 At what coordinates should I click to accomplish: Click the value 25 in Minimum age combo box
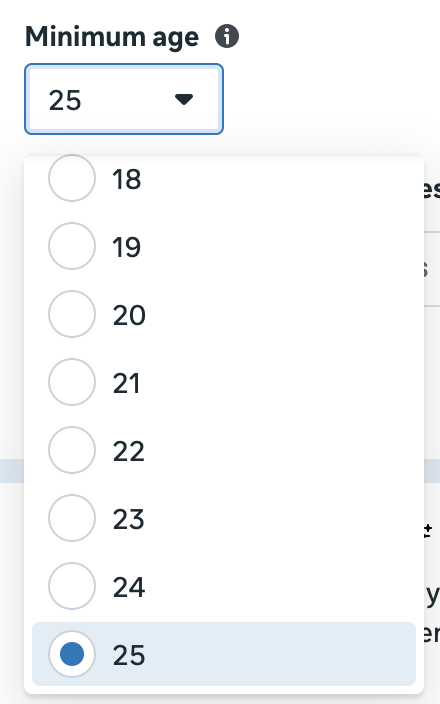[x=65, y=100]
